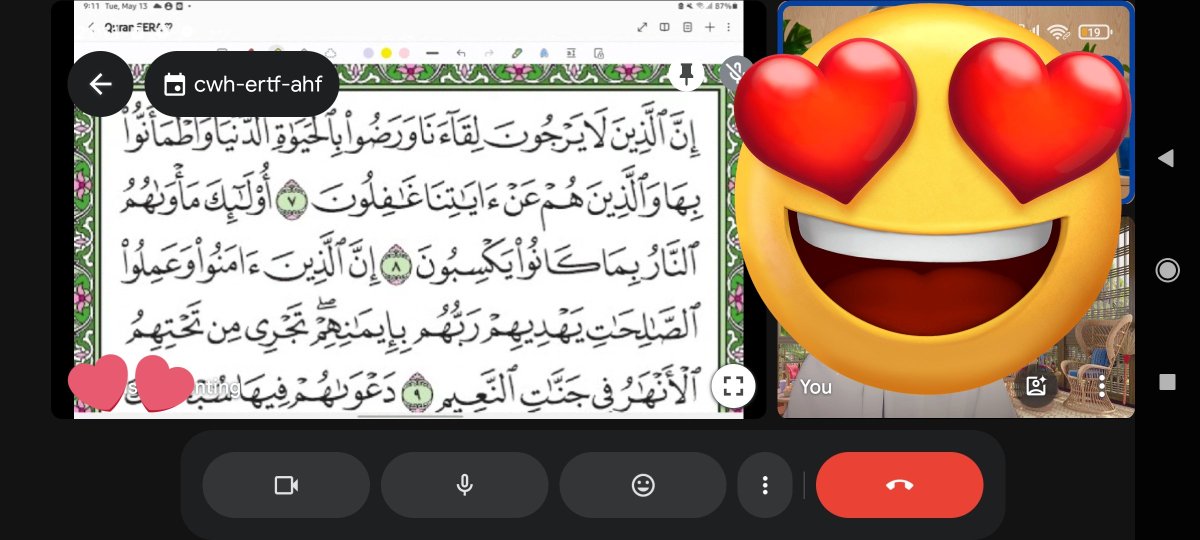Open visual effects on the self-view tile
The height and width of the screenshot is (540, 1200).
[x=1036, y=386]
